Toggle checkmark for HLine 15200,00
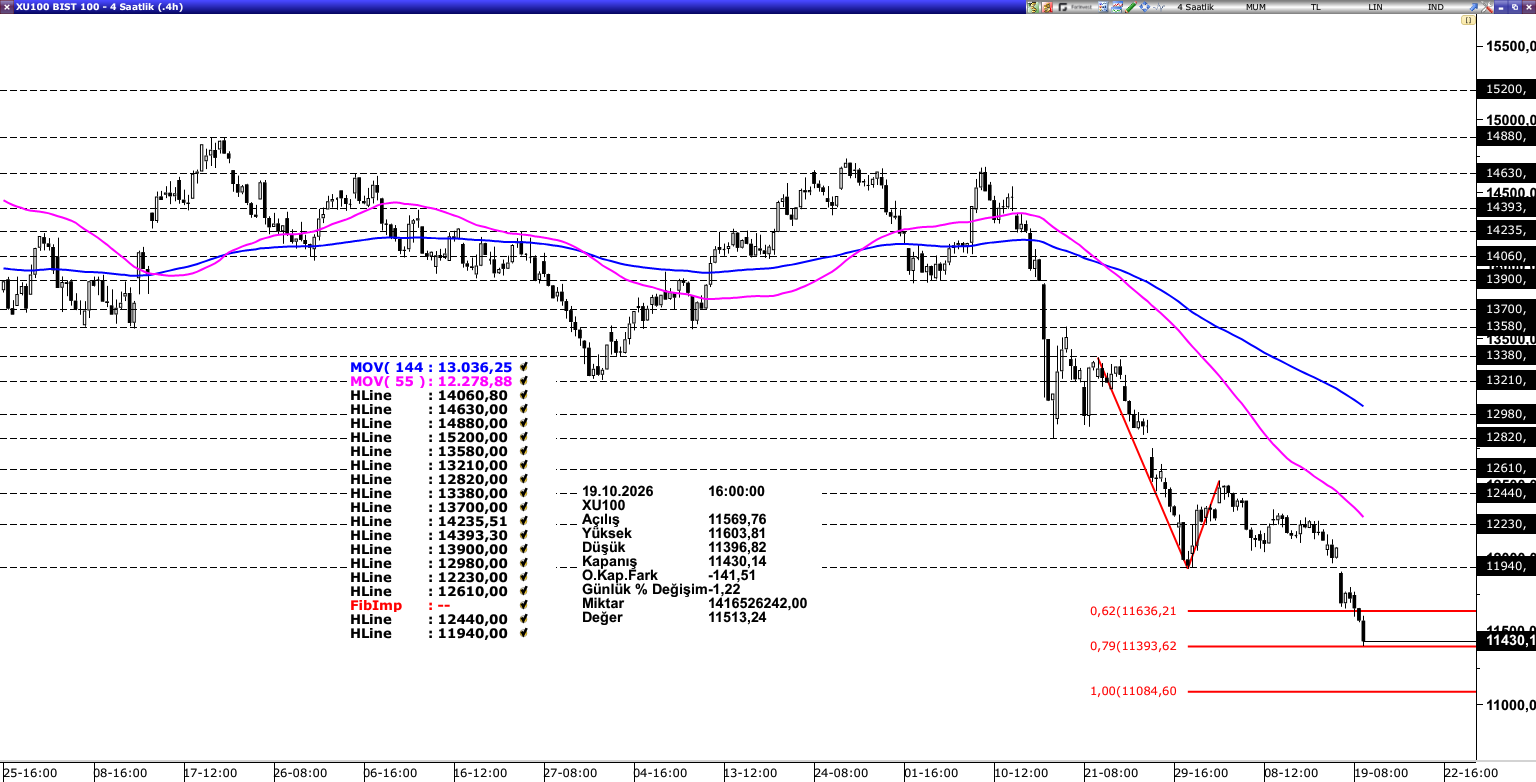The height and width of the screenshot is (782, 1536). 523,438
